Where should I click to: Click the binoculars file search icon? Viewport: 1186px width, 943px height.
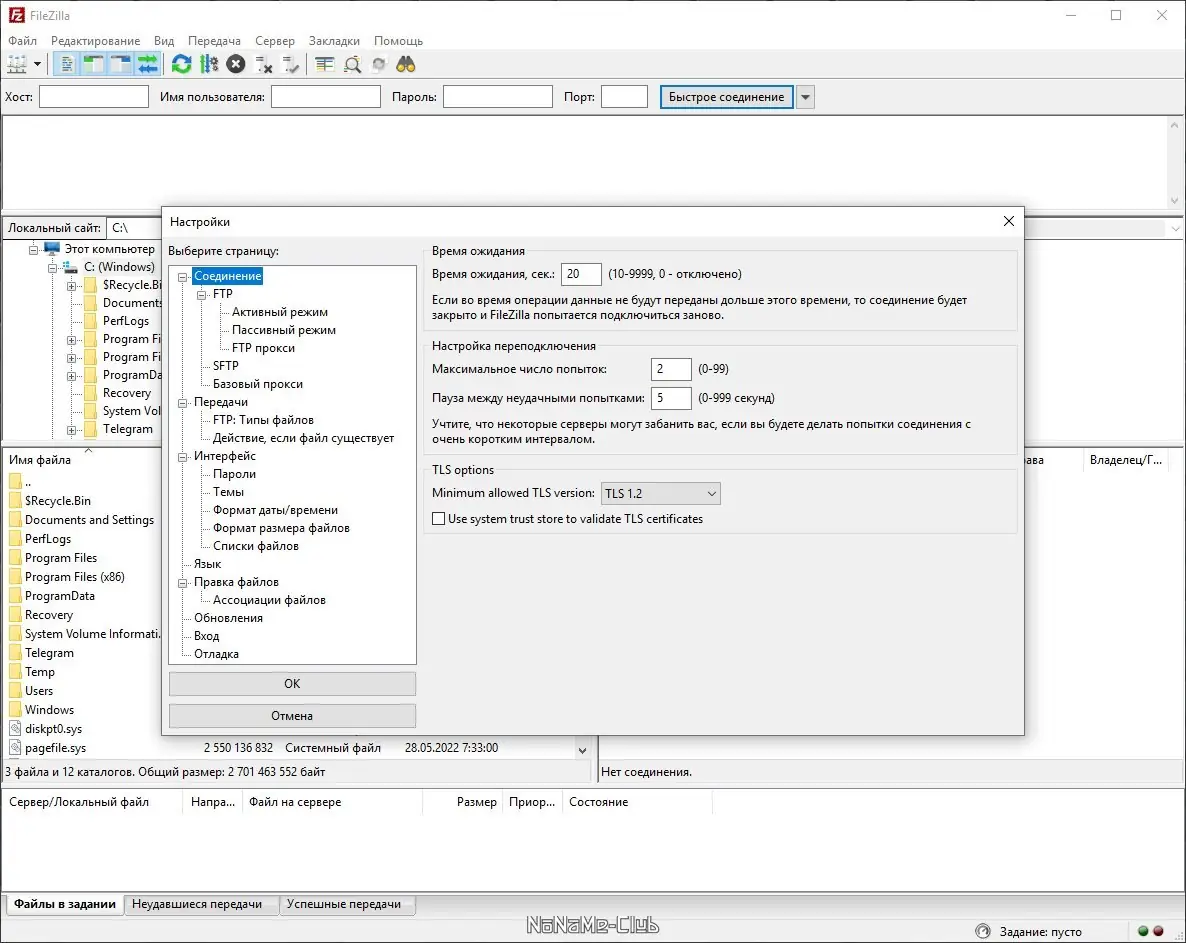(x=406, y=64)
